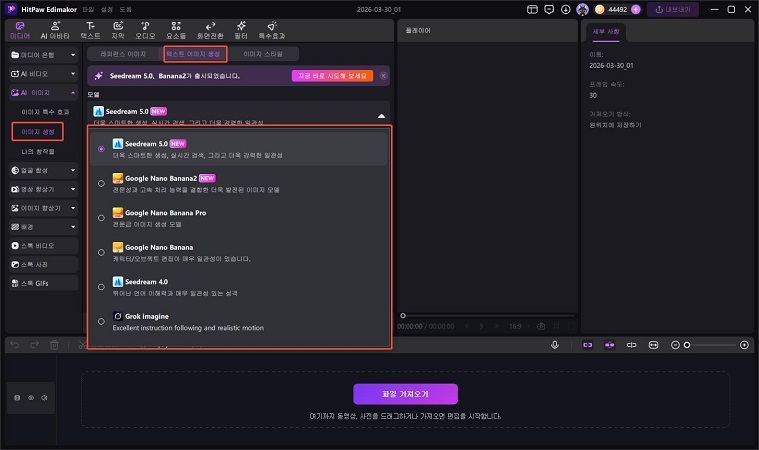This screenshot has width=759, height=450.
Task: Open the 이미지 생성 sidebar item
Action: click(x=38, y=132)
